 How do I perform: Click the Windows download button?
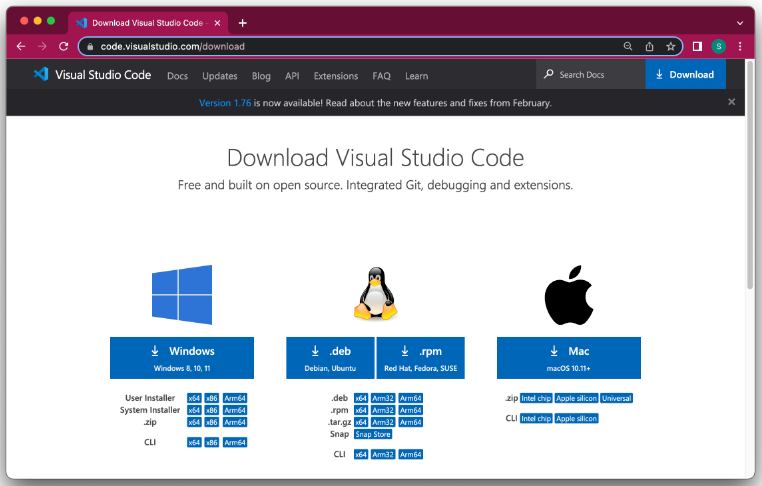pyautogui.click(x=182, y=358)
